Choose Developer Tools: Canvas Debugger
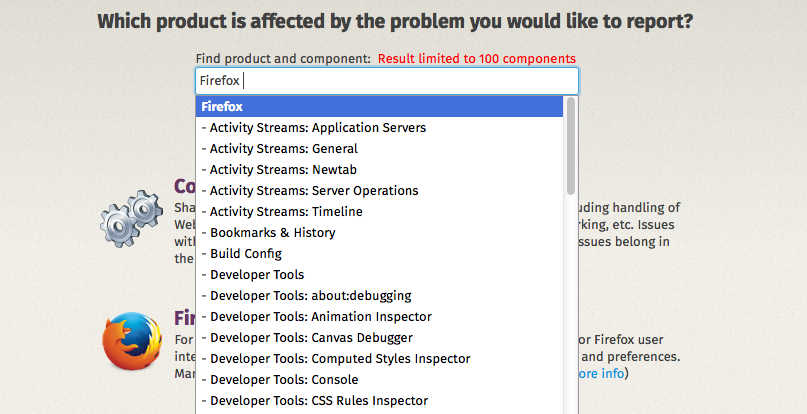807x414 pixels. 379,338
